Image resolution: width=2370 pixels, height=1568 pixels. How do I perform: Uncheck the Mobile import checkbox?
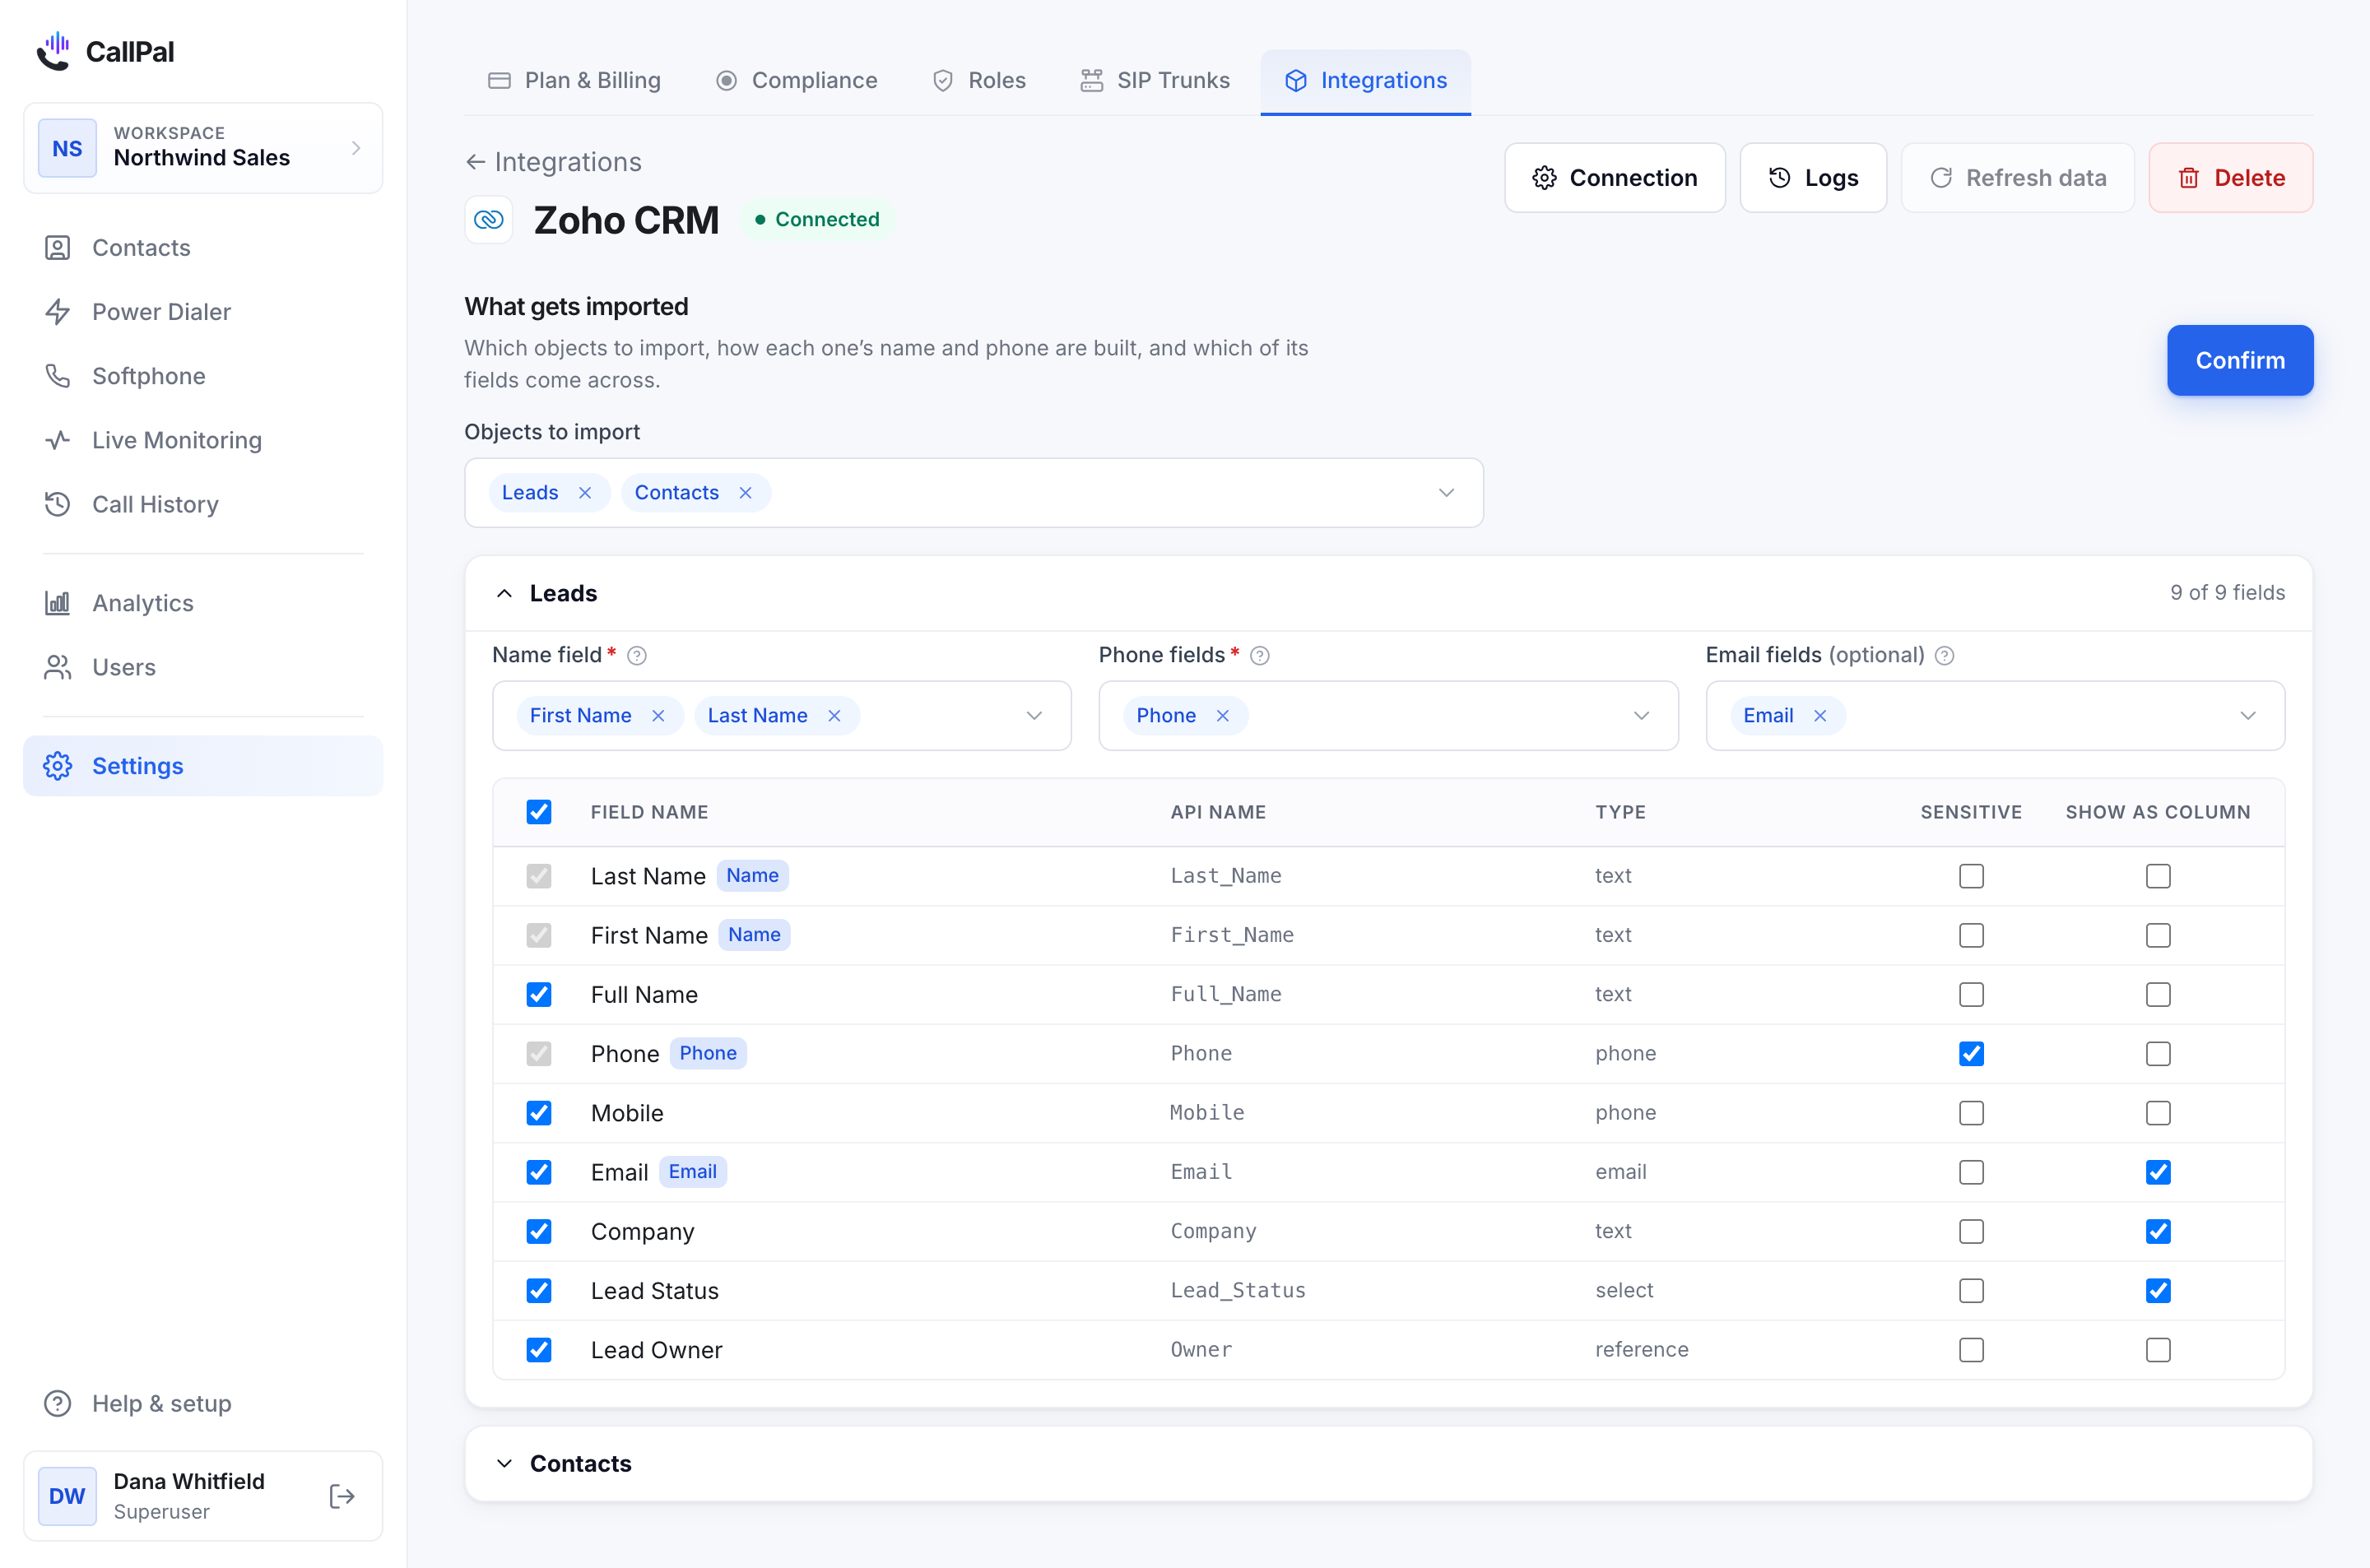coord(539,1113)
